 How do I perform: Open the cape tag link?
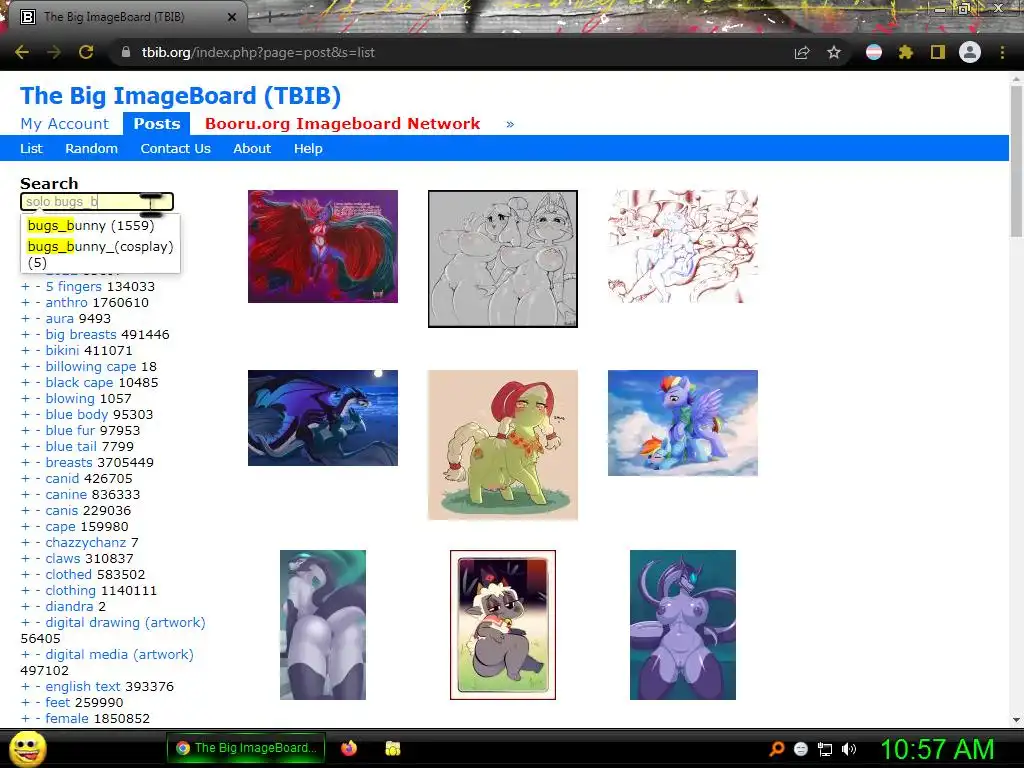(60, 526)
